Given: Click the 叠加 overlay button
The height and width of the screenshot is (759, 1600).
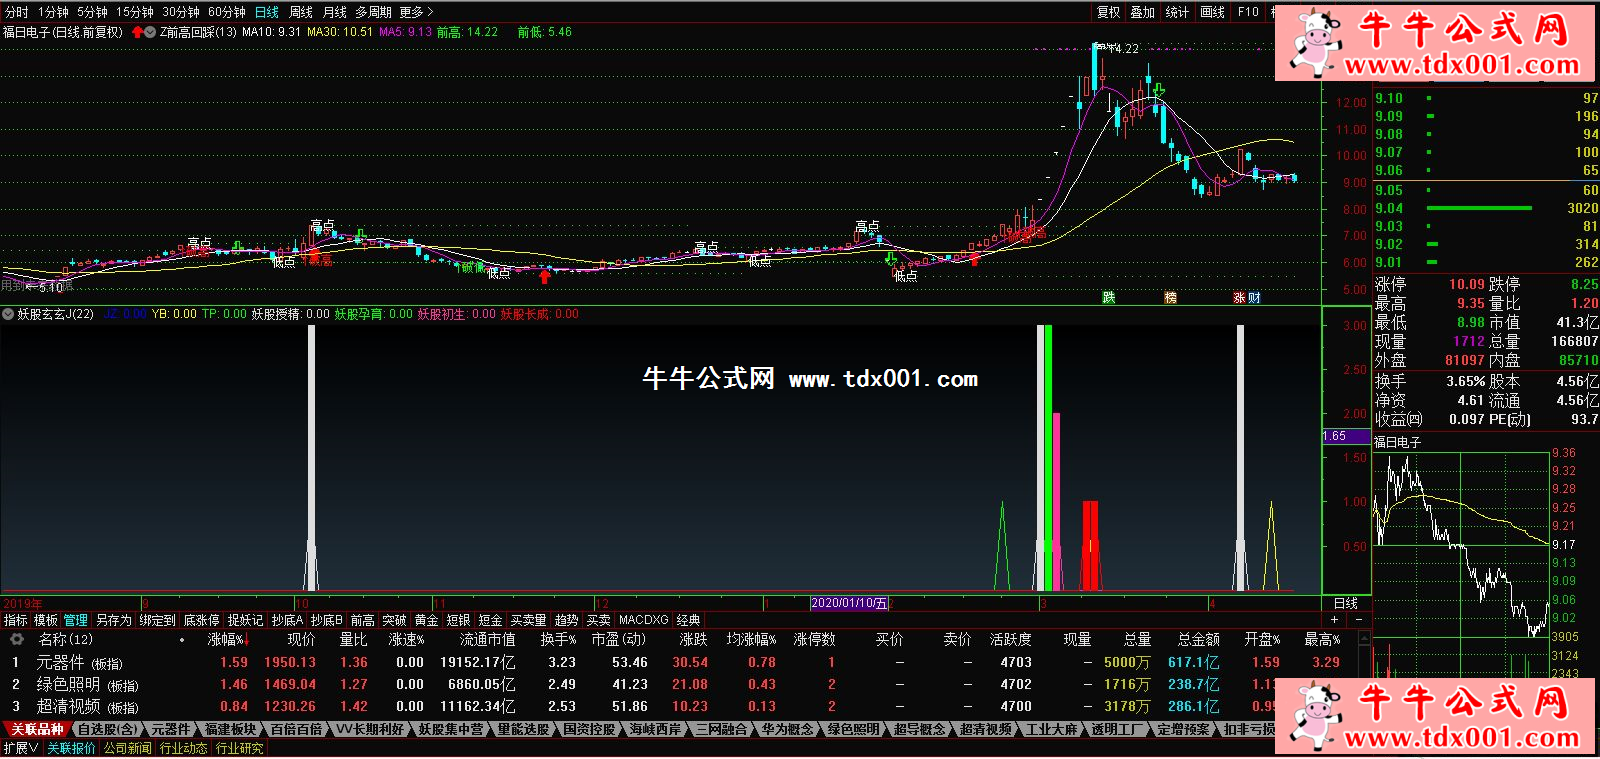Looking at the screenshot, I should pyautogui.click(x=1143, y=12).
